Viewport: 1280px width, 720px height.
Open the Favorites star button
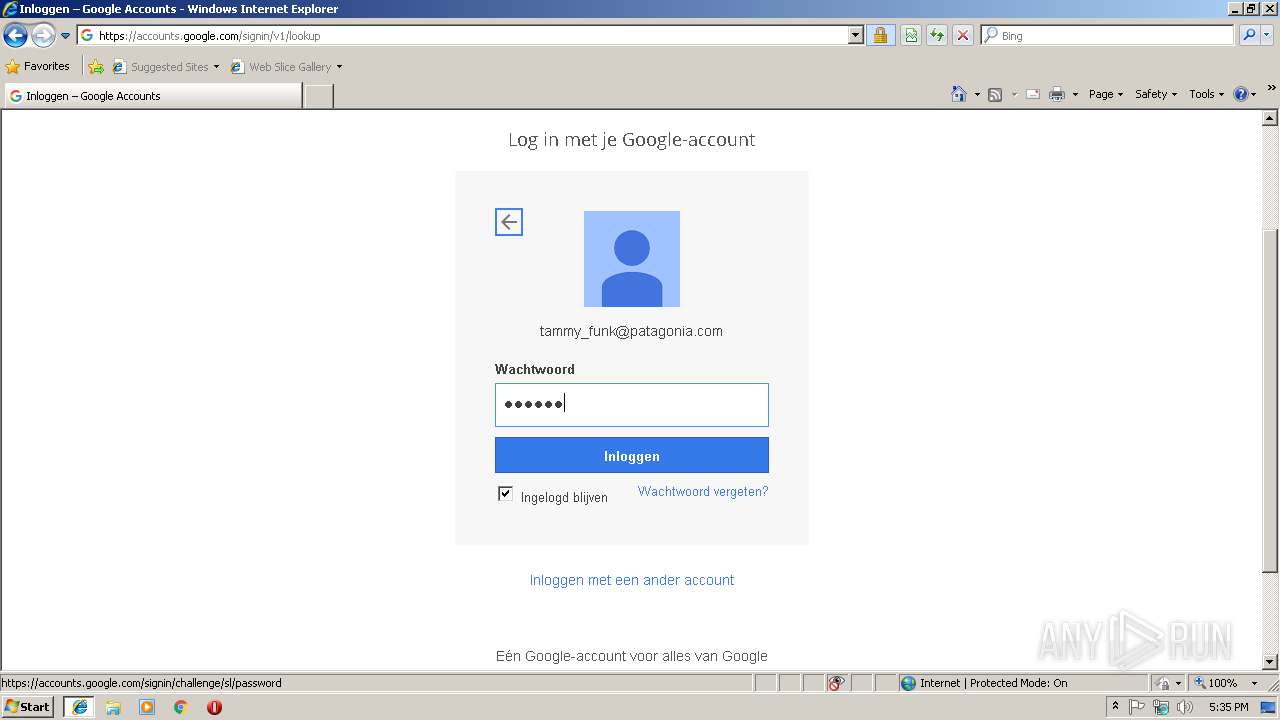(38, 66)
